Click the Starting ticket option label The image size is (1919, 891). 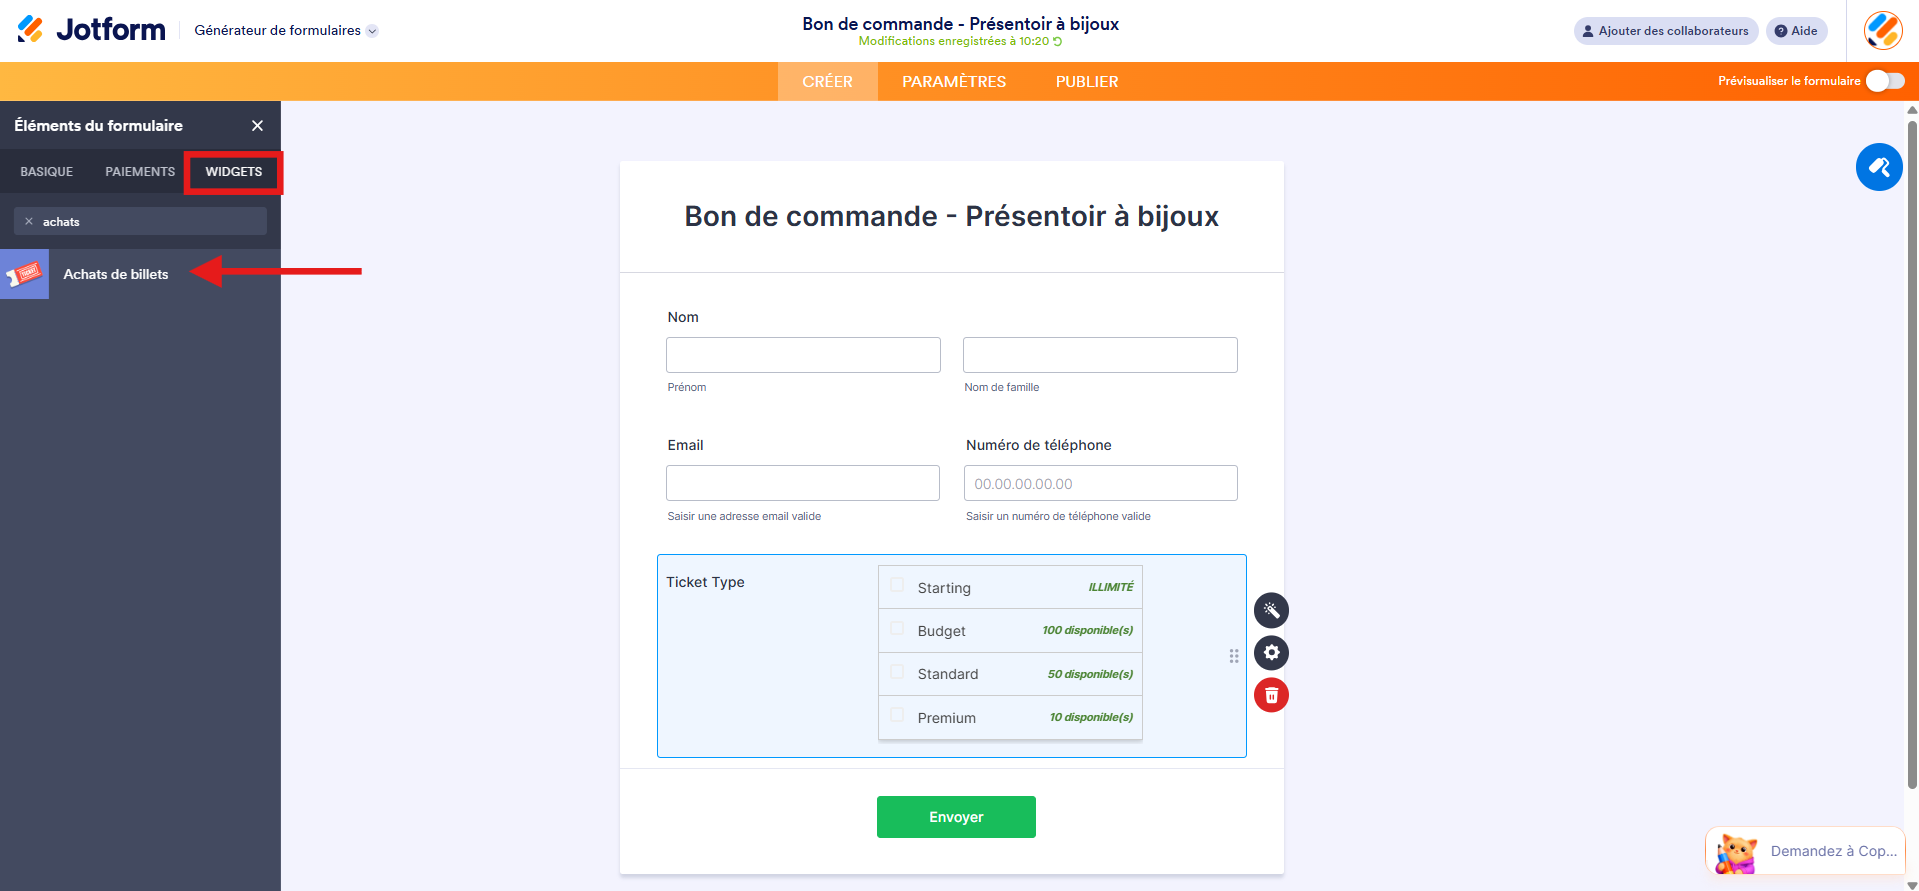point(944,588)
